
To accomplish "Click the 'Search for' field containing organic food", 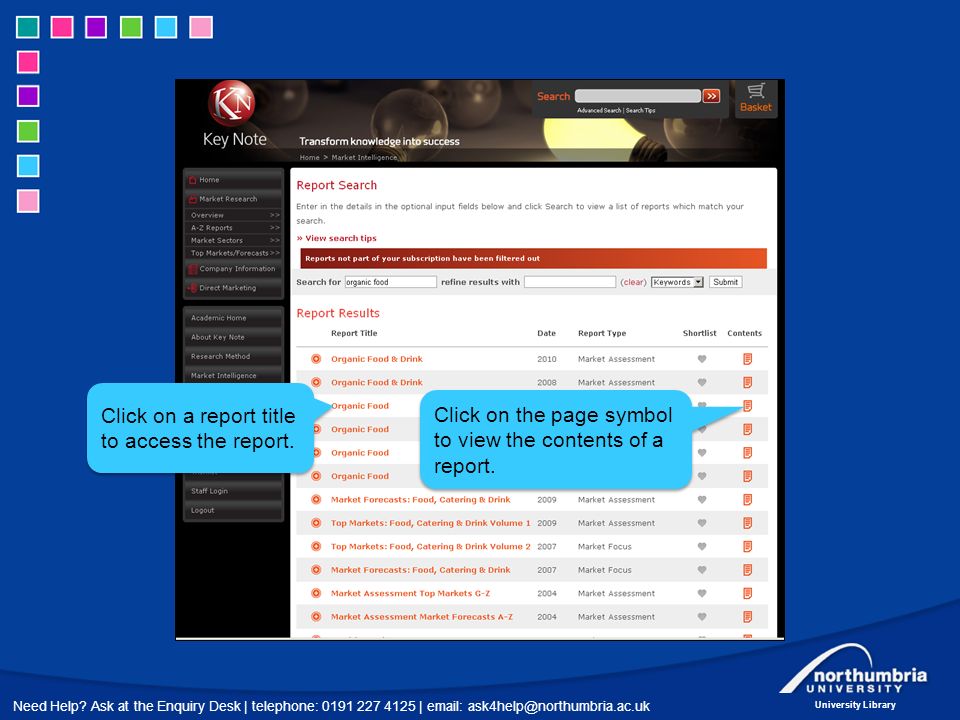I will pyautogui.click(x=391, y=282).
